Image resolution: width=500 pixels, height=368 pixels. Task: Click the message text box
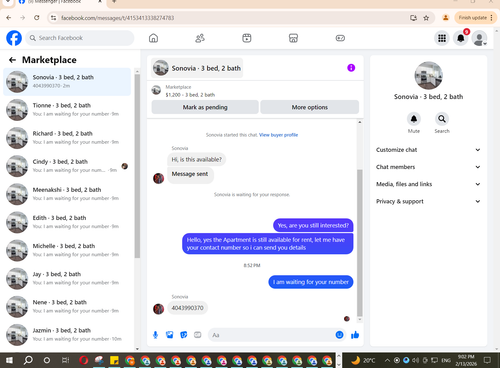point(277,335)
